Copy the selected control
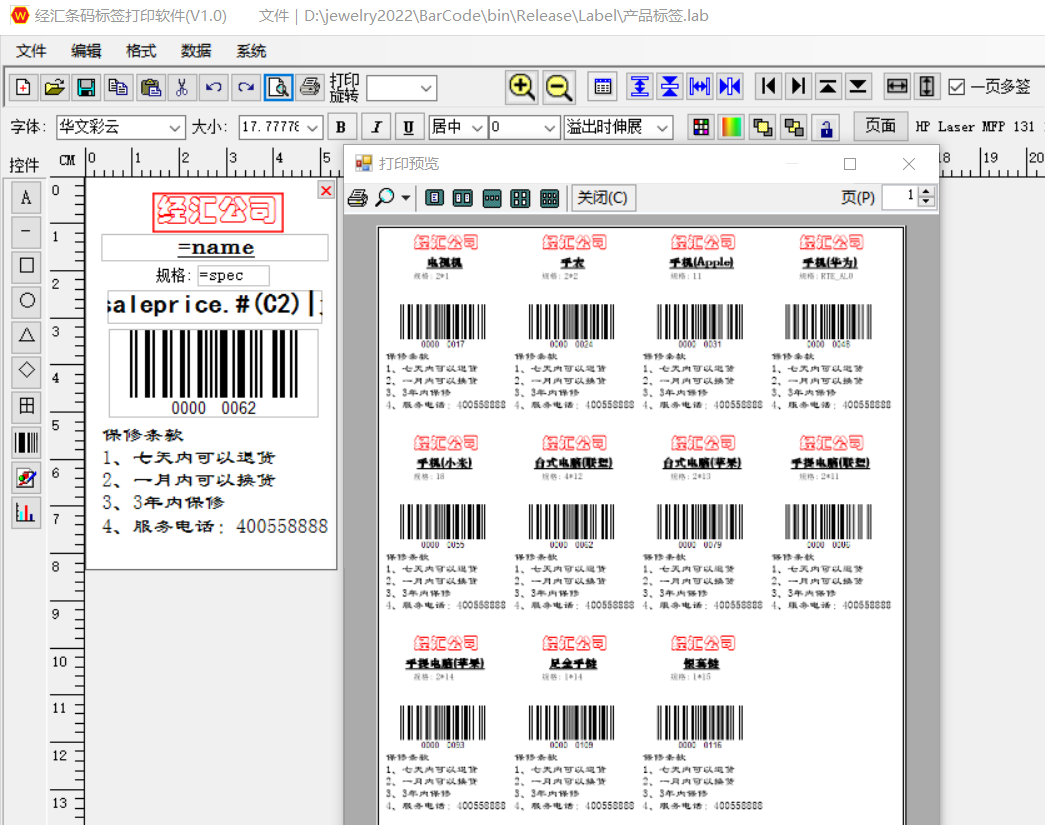 tap(118, 87)
